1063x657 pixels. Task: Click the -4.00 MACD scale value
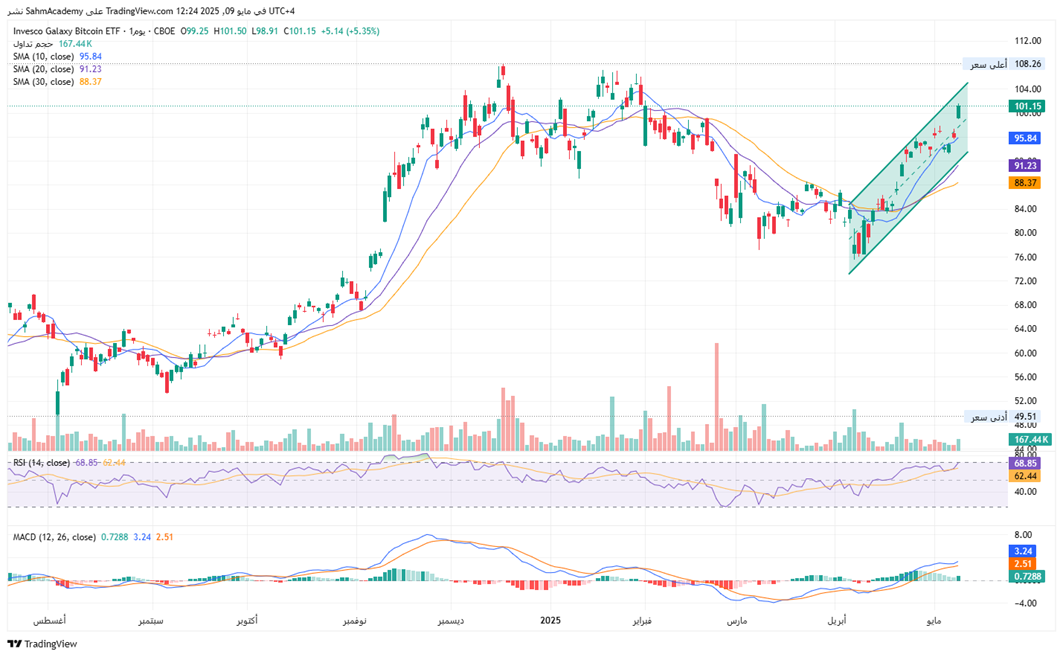click(x=1022, y=603)
